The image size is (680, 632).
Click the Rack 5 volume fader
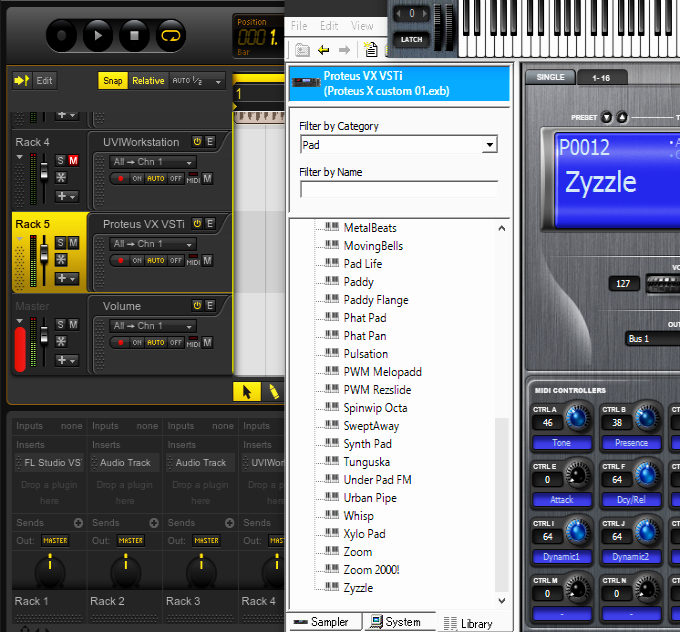(x=44, y=254)
